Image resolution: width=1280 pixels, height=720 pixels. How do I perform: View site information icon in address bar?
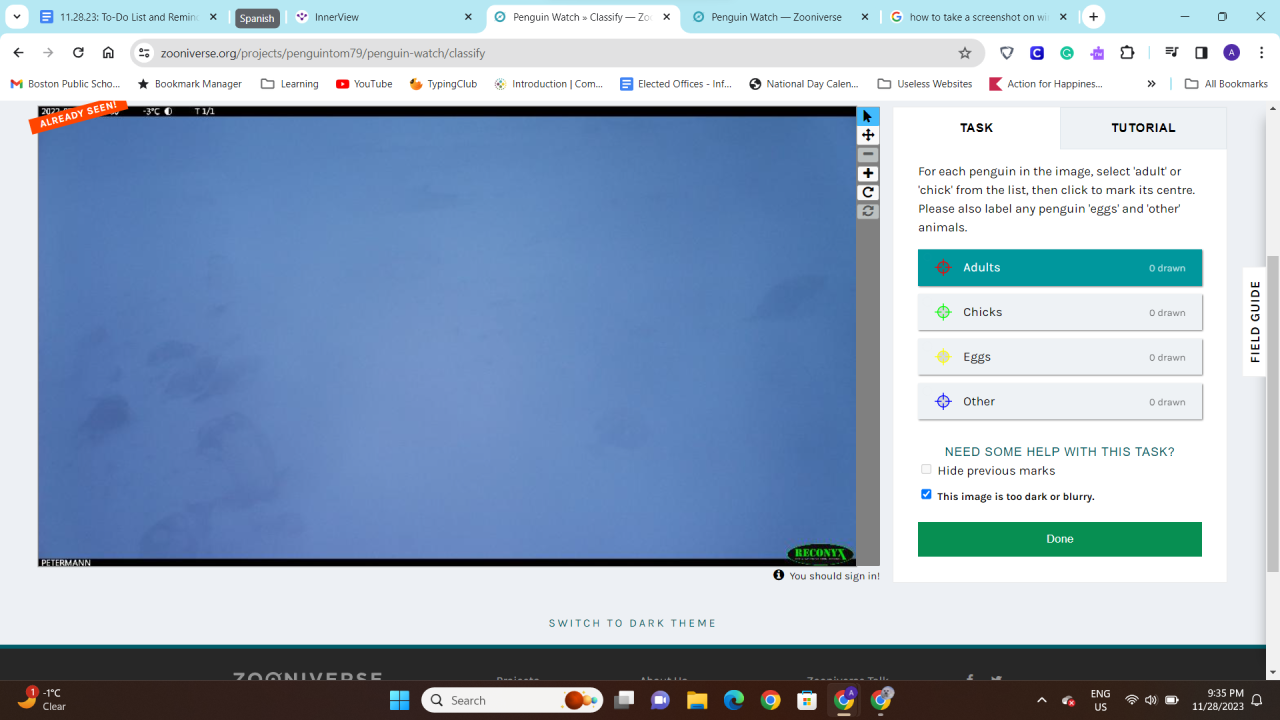tap(144, 53)
